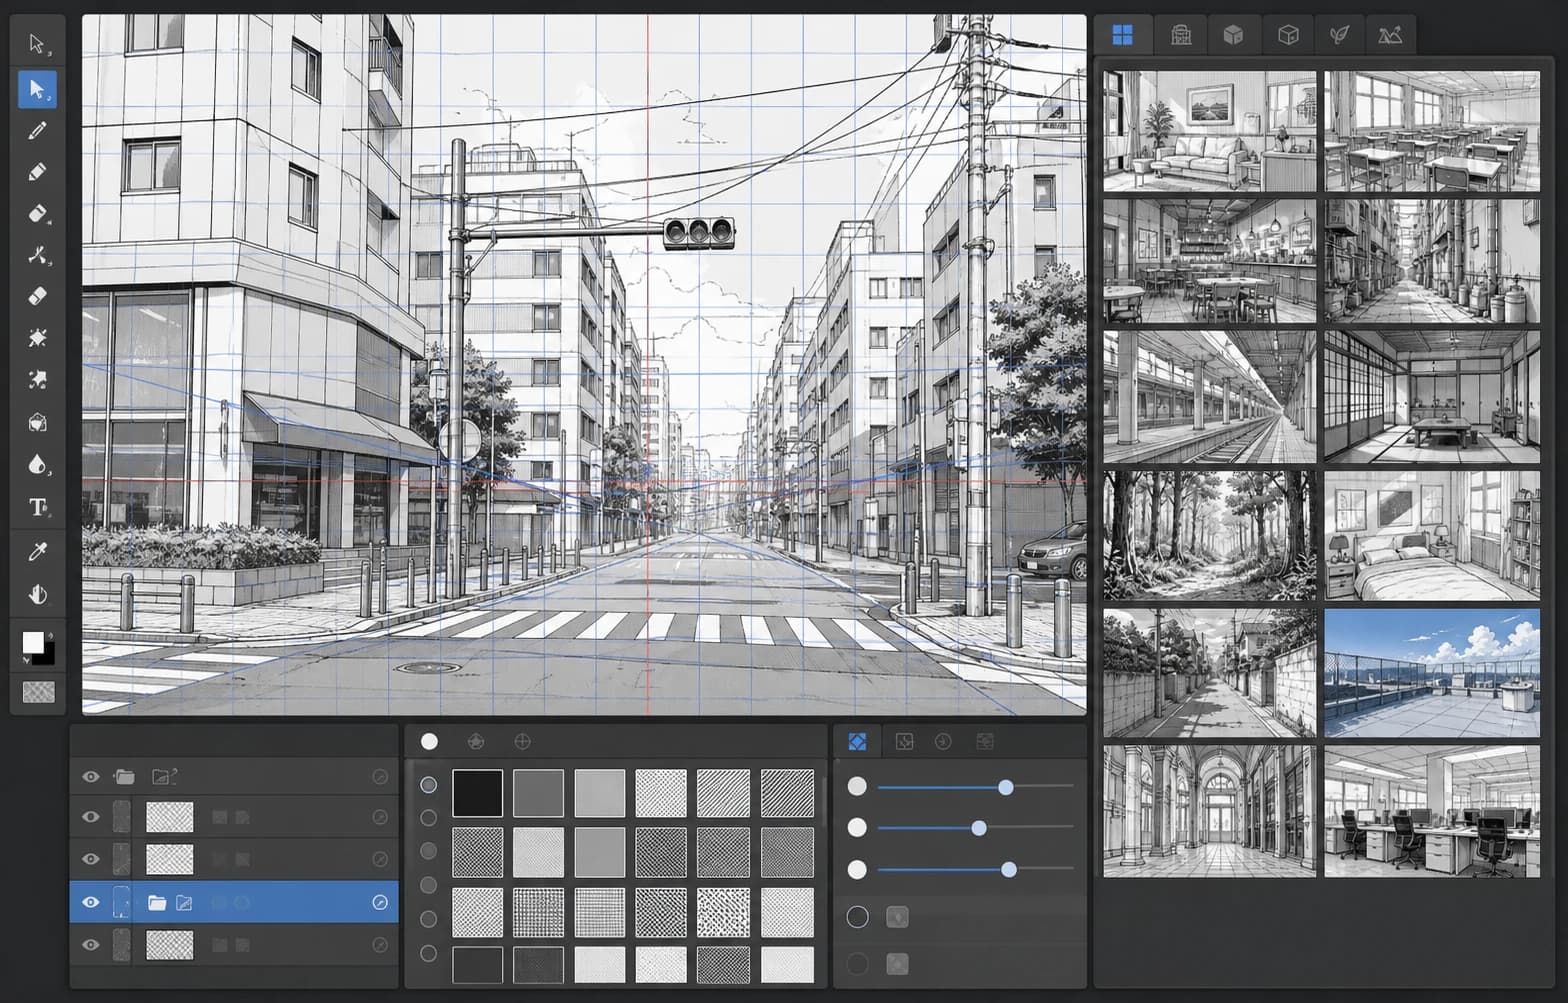The width and height of the screenshot is (1568, 1003).
Task: Toggle visibility of the bottom layer row
Action: (x=91, y=944)
